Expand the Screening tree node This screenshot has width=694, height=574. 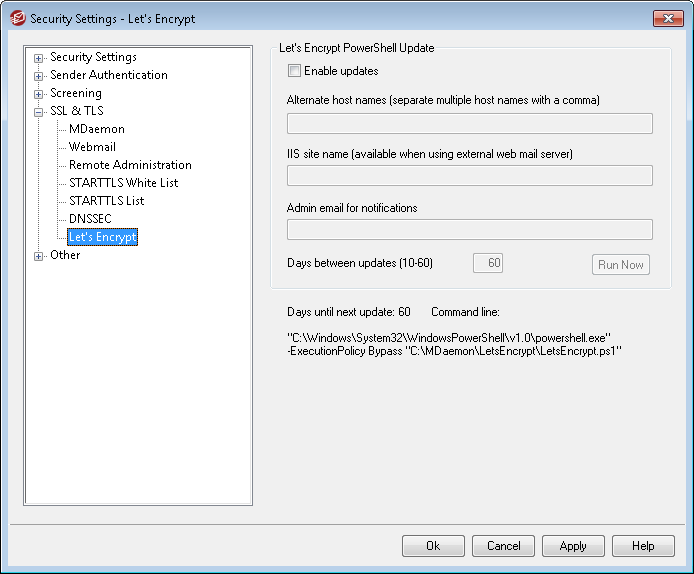pyautogui.click(x=39, y=94)
